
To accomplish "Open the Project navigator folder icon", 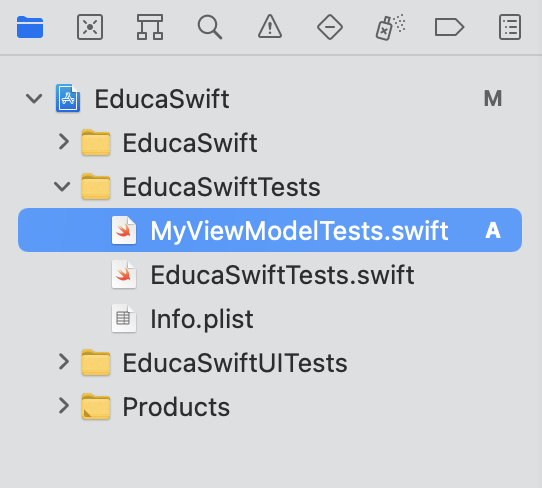I will click(x=30, y=27).
